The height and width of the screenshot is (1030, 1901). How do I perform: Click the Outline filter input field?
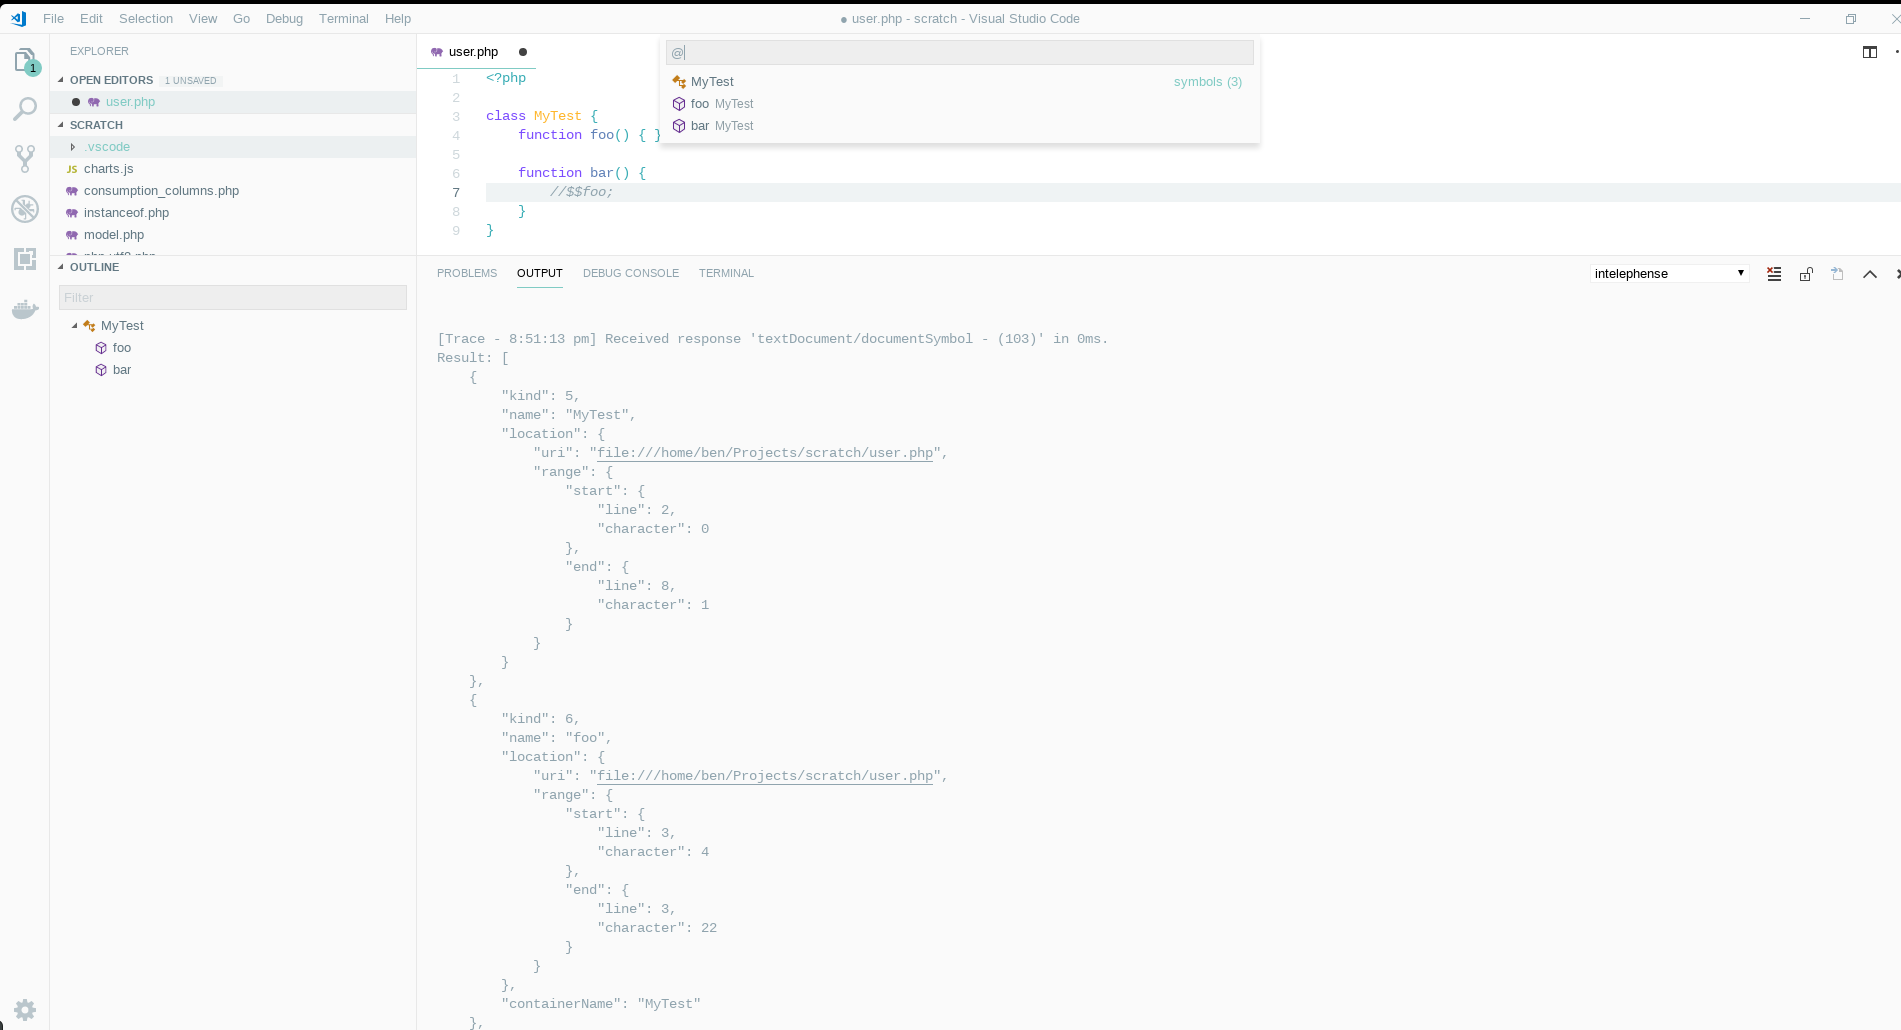[232, 297]
